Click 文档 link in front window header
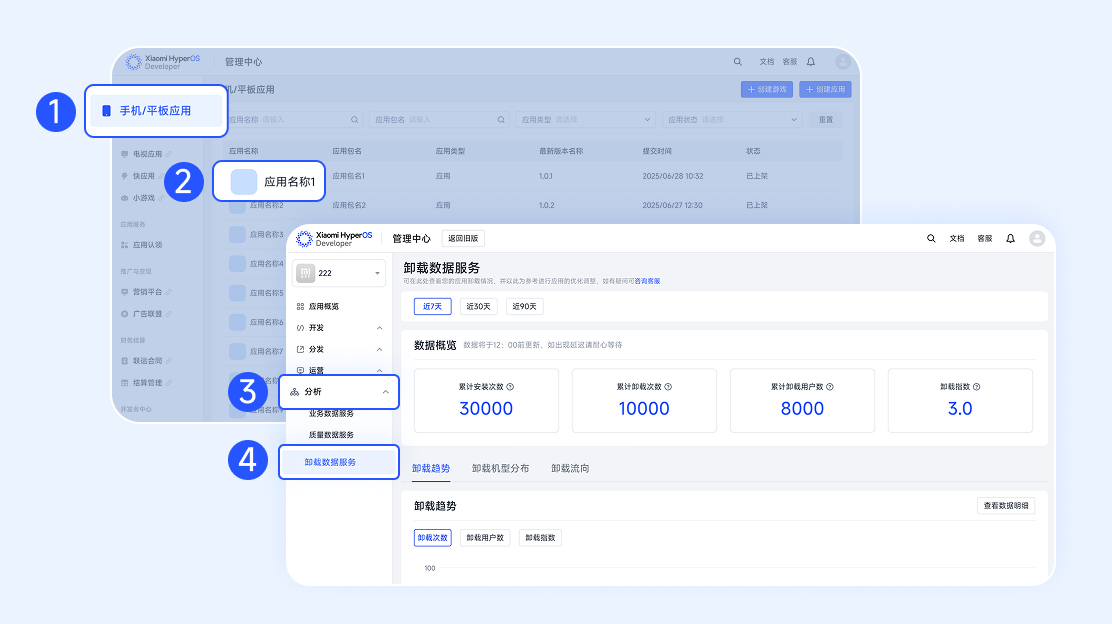Viewport: 1112px width, 624px height. pyautogui.click(x=957, y=239)
